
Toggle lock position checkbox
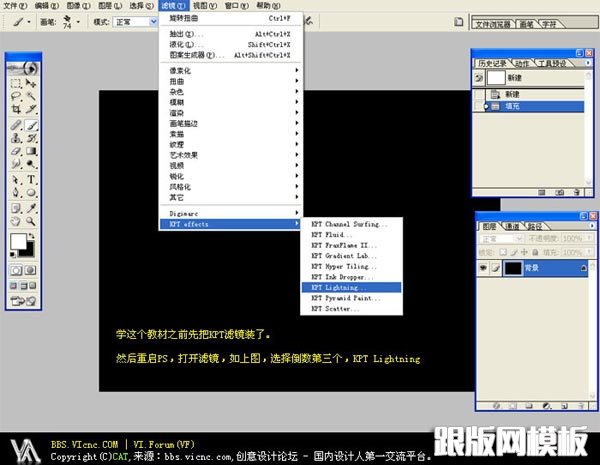pos(524,252)
